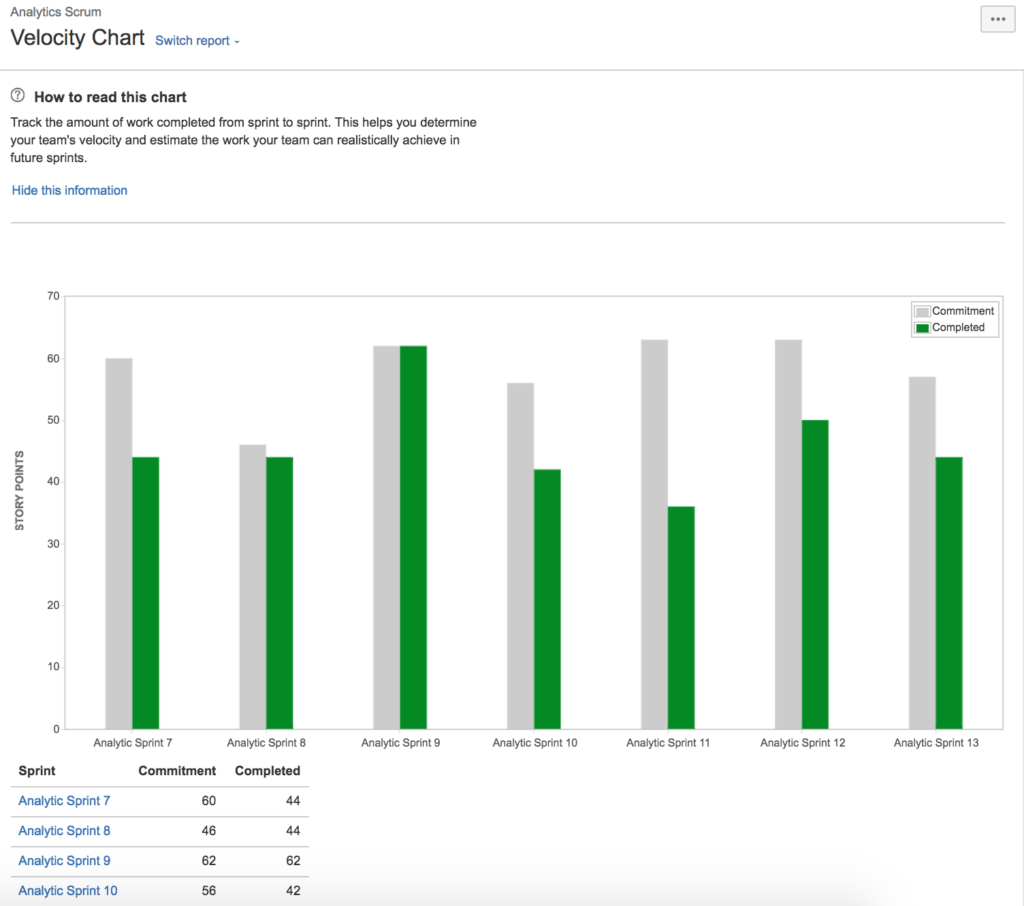Image resolution: width=1024 pixels, height=906 pixels.
Task: Open Analytic Sprint 8 from the table
Action: (63, 830)
